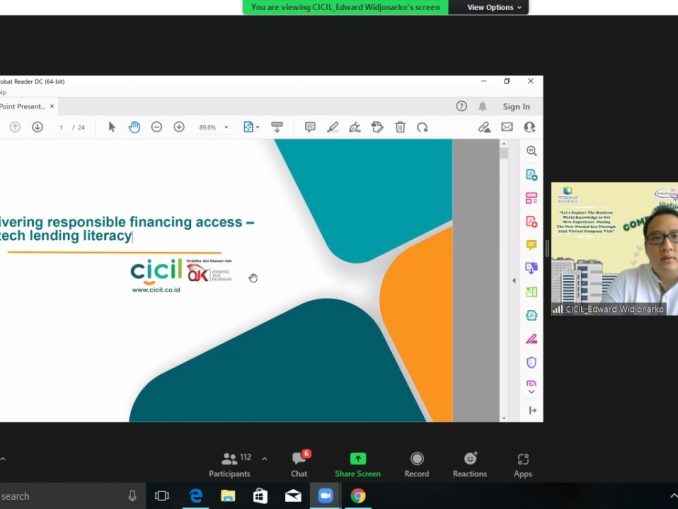This screenshot has width=678, height=509.
Task: Open Mail app from taskbar
Action: point(293,496)
